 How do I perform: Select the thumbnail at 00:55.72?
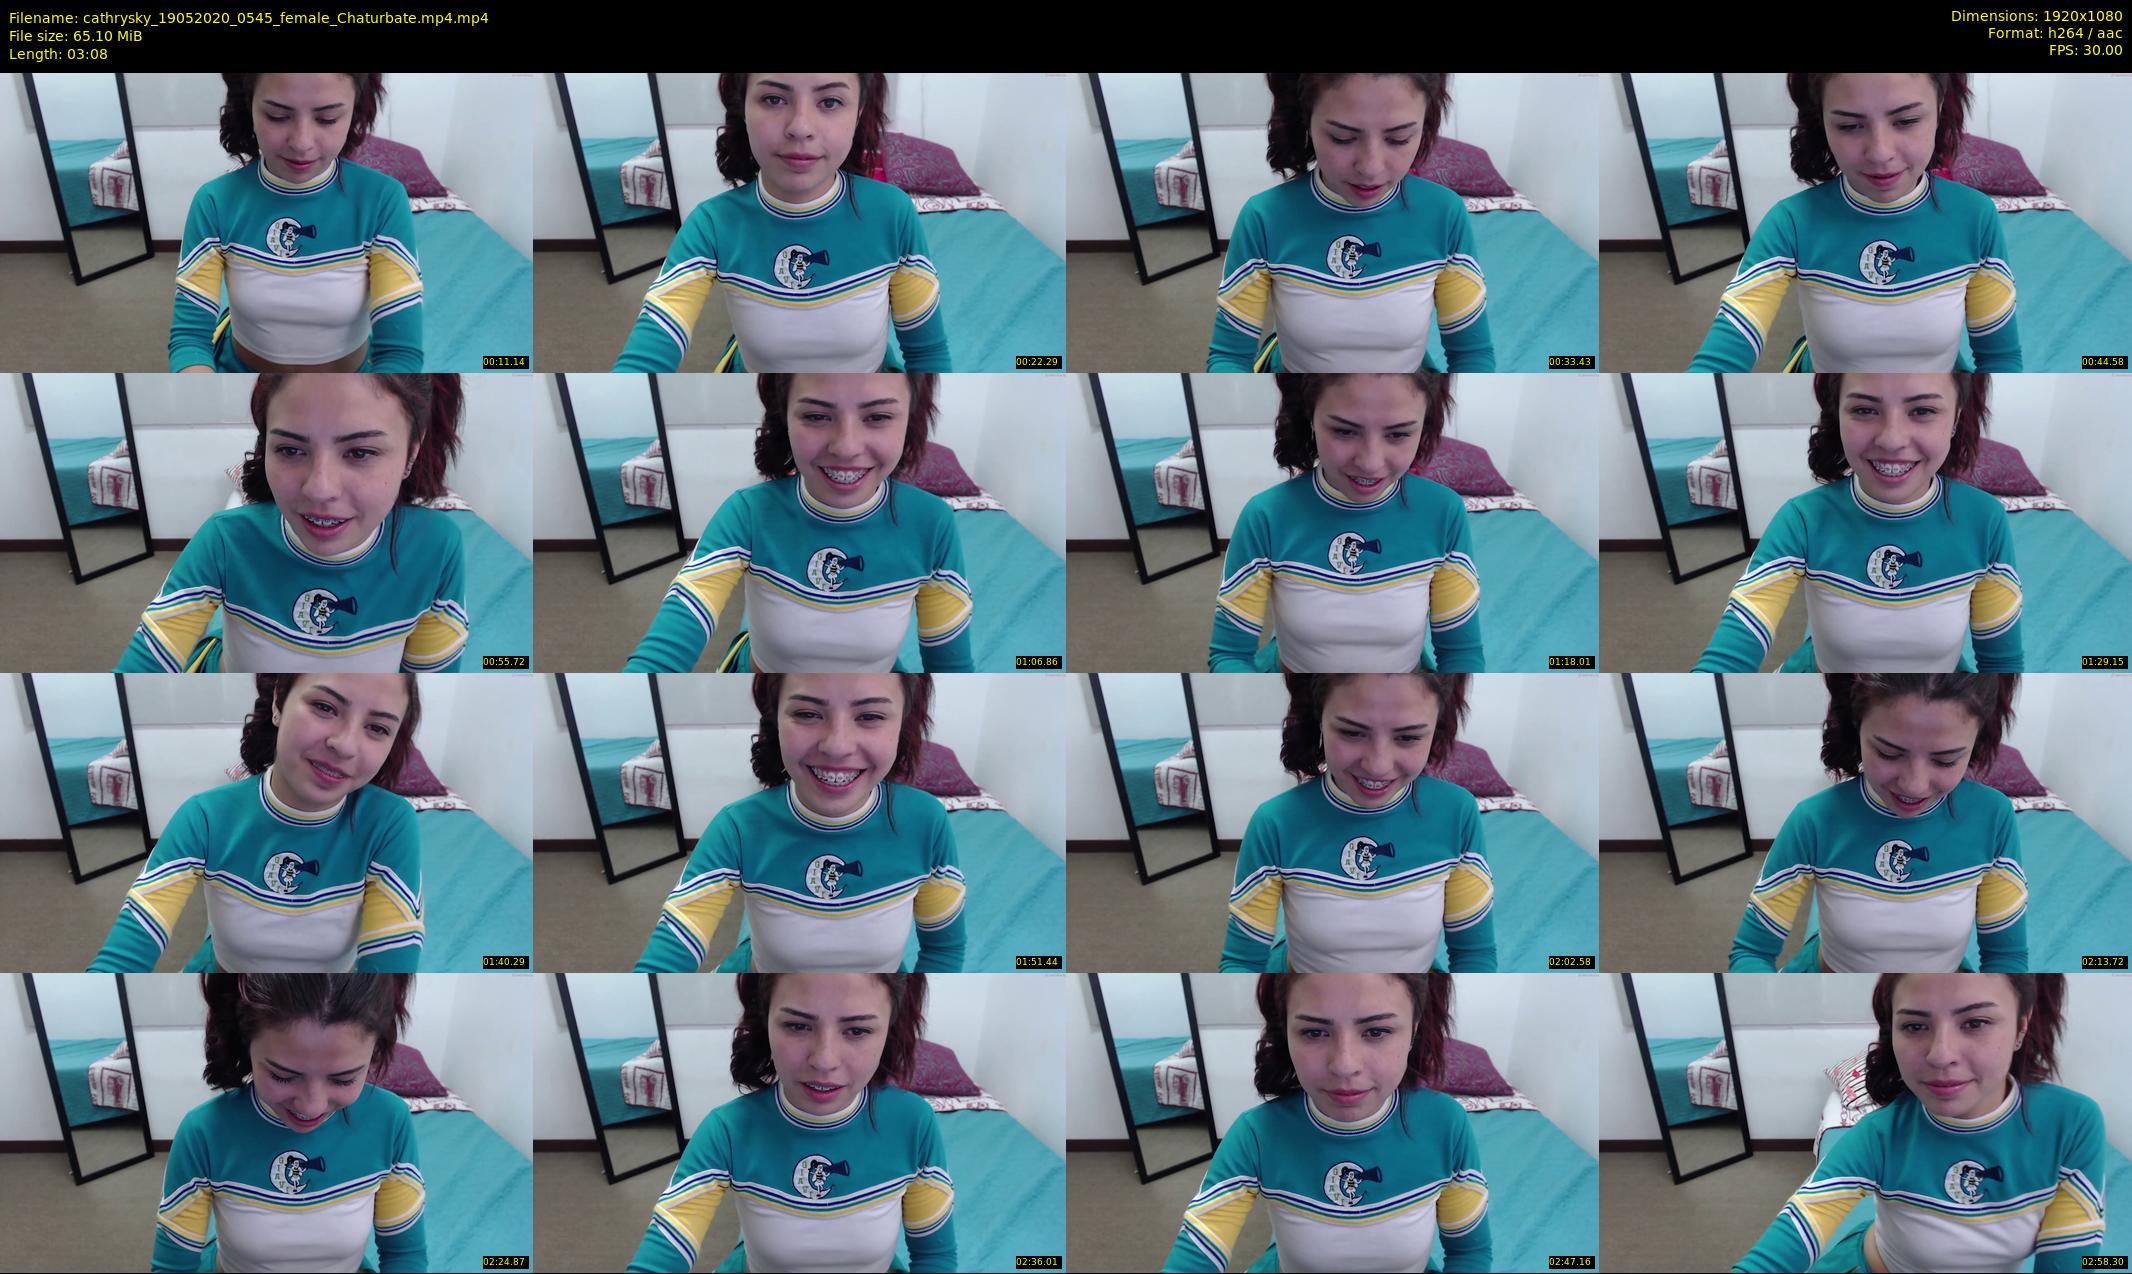point(266,522)
